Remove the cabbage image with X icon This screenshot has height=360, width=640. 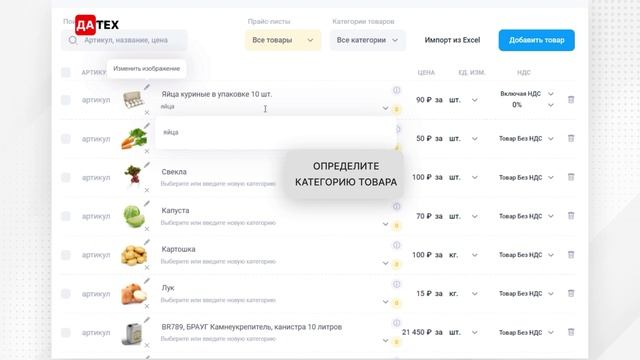(147, 229)
